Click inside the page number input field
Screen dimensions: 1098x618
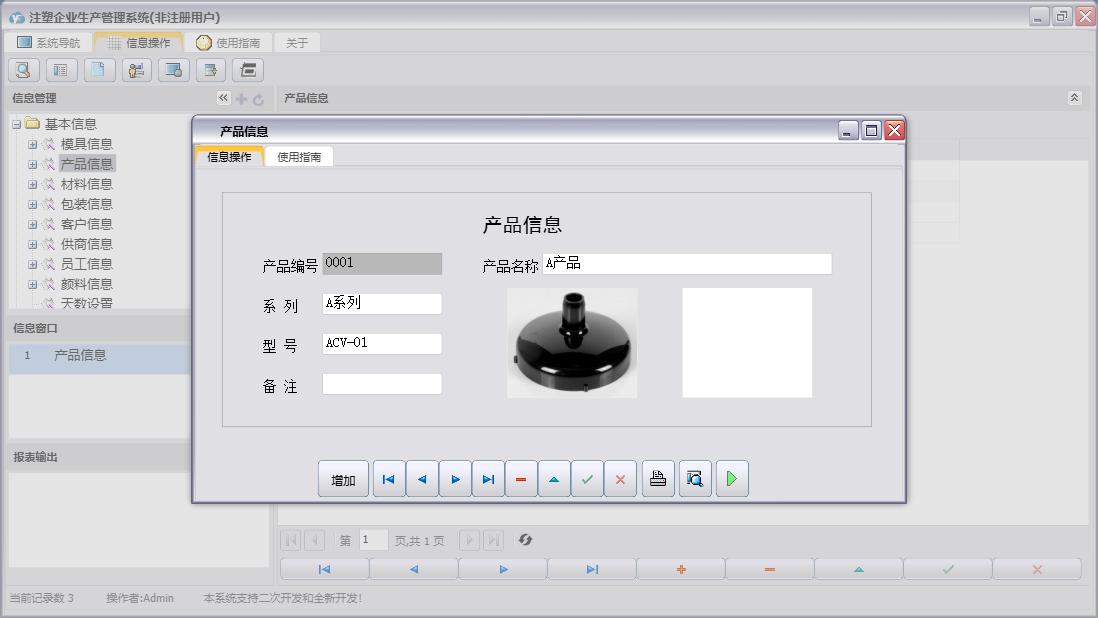(x=373, y=540)
